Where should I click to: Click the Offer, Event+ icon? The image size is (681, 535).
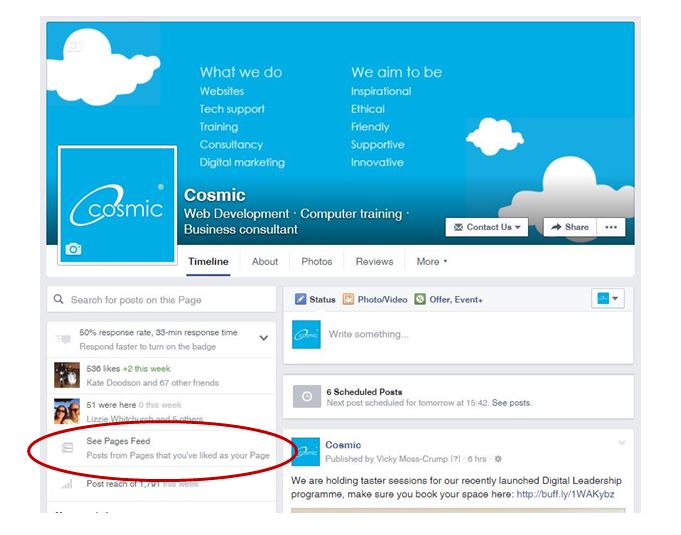(x=420, y=299)
